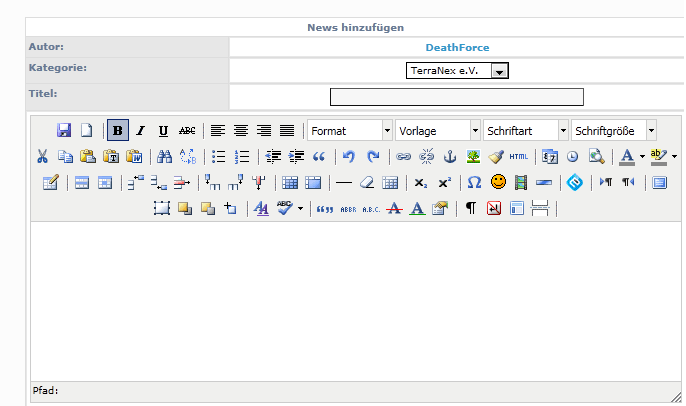
Task: Paste as plain text icon
Action: 111,156
